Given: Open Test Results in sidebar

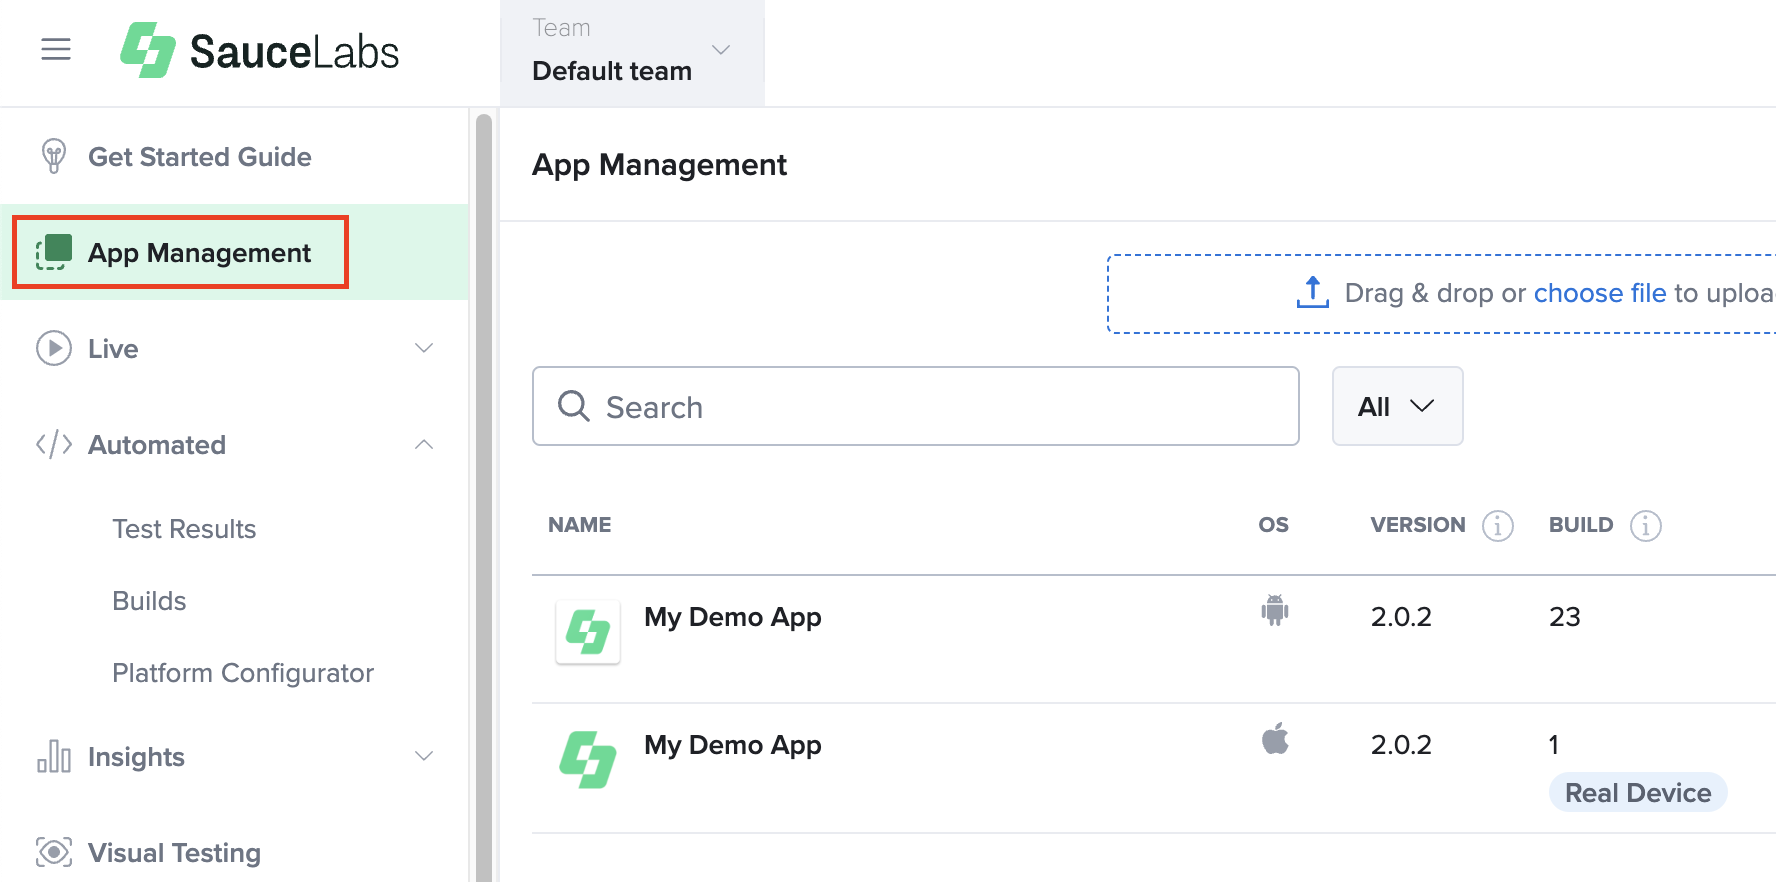Looking at the screenshot, I should pyautogui.click(x=184, y=529).
